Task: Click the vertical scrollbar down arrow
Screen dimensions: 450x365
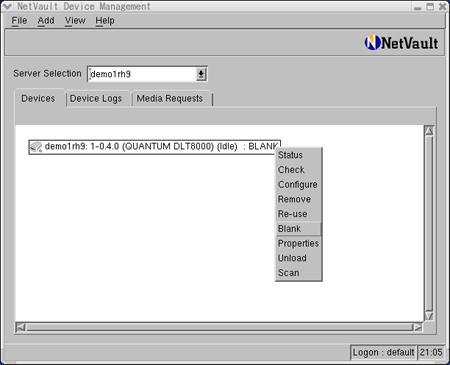Action: [429, 316]
